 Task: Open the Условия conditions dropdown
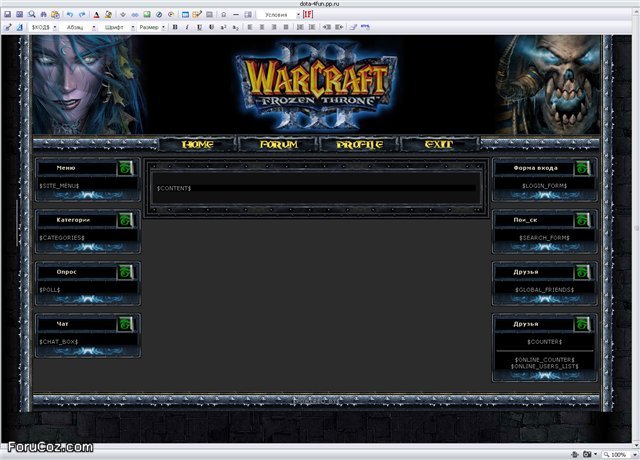coord(279,15)
